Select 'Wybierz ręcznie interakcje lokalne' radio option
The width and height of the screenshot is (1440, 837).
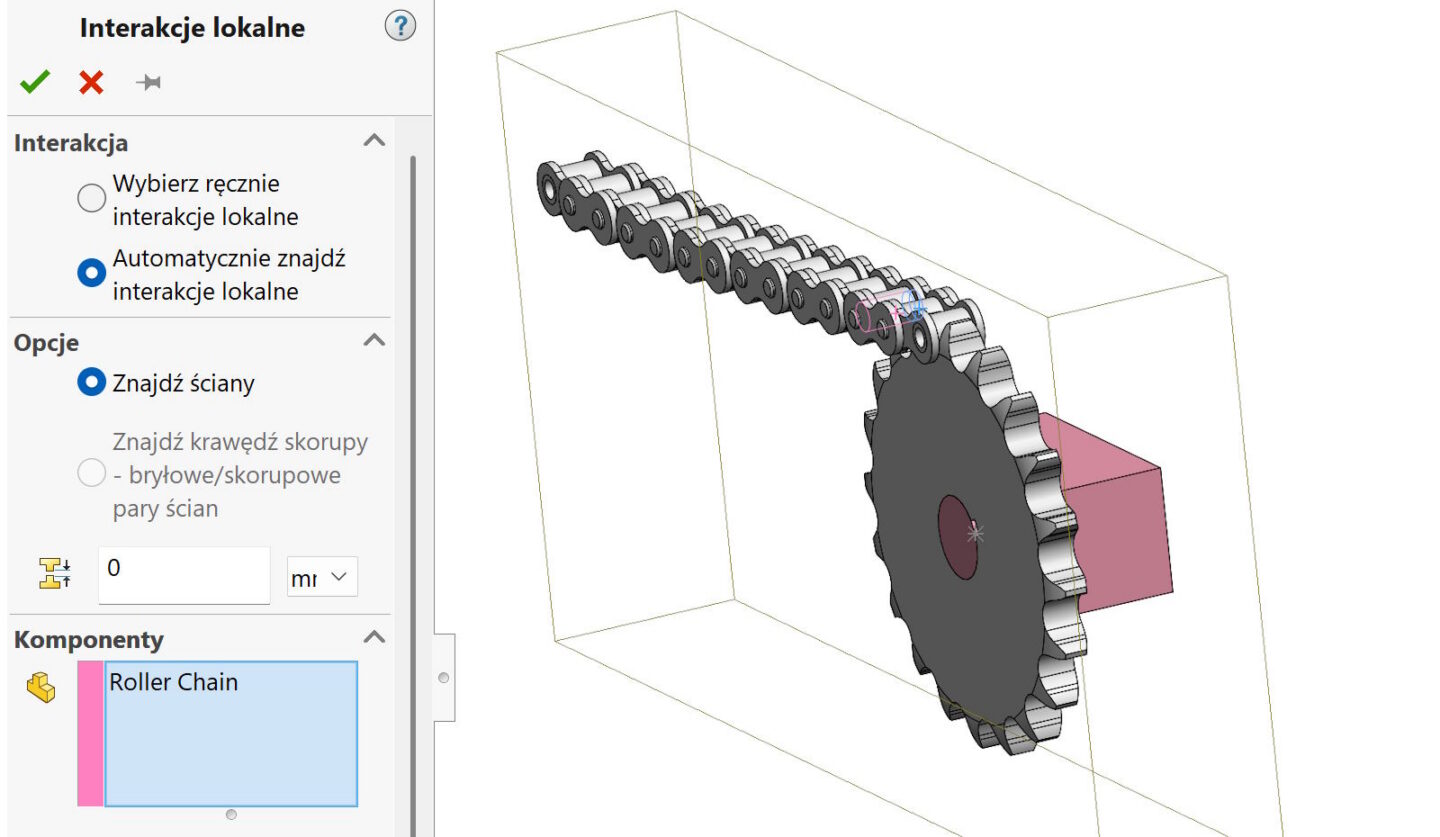(x=91, y=198)
